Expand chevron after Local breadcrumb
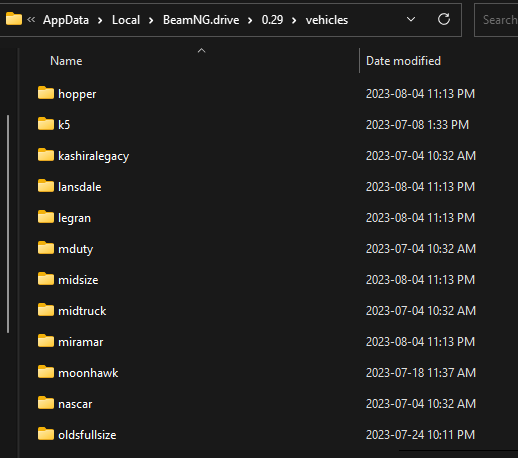Viewport: 518px width, 458px height. [x=151, y=20]
